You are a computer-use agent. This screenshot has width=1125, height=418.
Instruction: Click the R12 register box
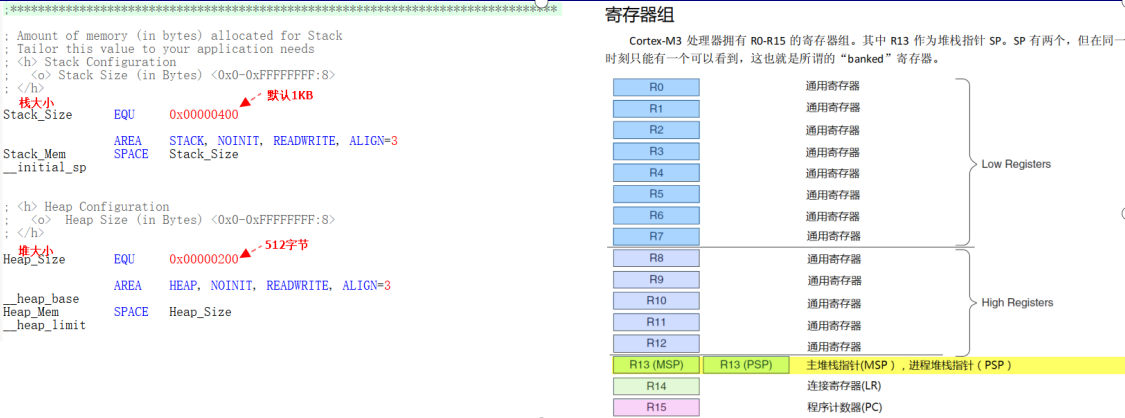click(x=656, y=343)
